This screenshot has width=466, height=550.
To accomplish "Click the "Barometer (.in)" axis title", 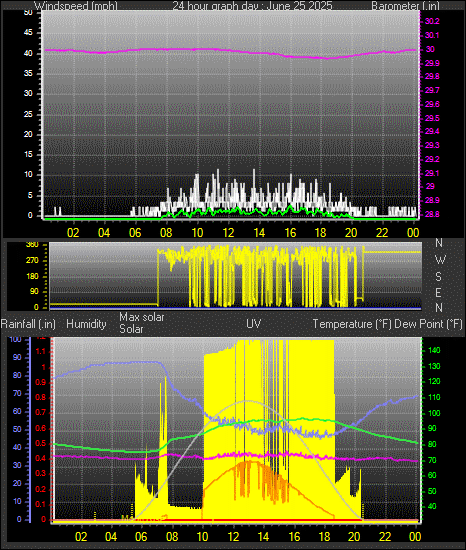I will pyautogui.click(x=405, y=6).
